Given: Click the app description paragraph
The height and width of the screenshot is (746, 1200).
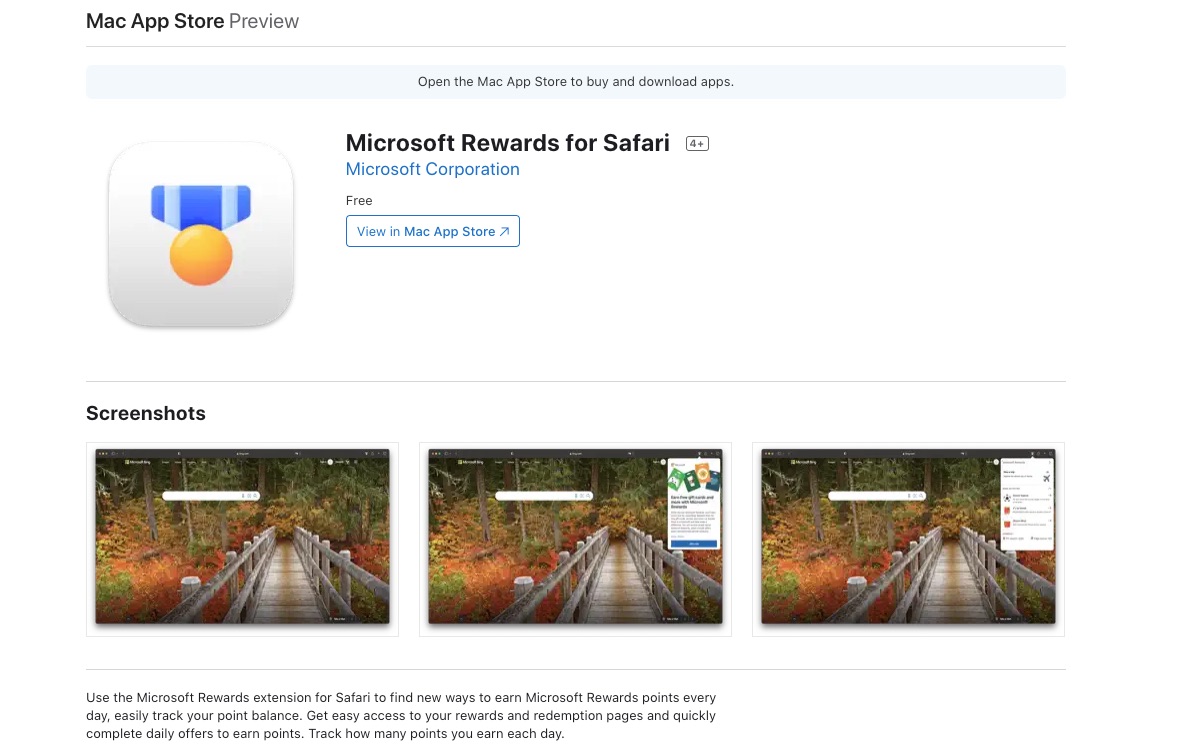Looking at the screenshot, I should [401, 716].
